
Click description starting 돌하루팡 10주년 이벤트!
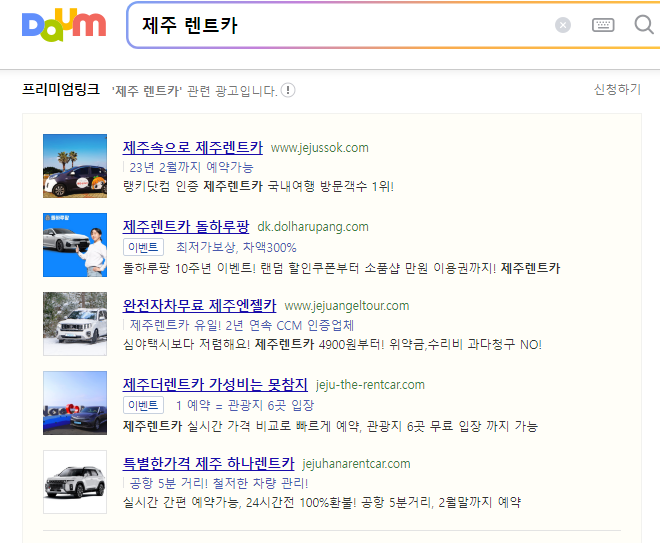341,268
